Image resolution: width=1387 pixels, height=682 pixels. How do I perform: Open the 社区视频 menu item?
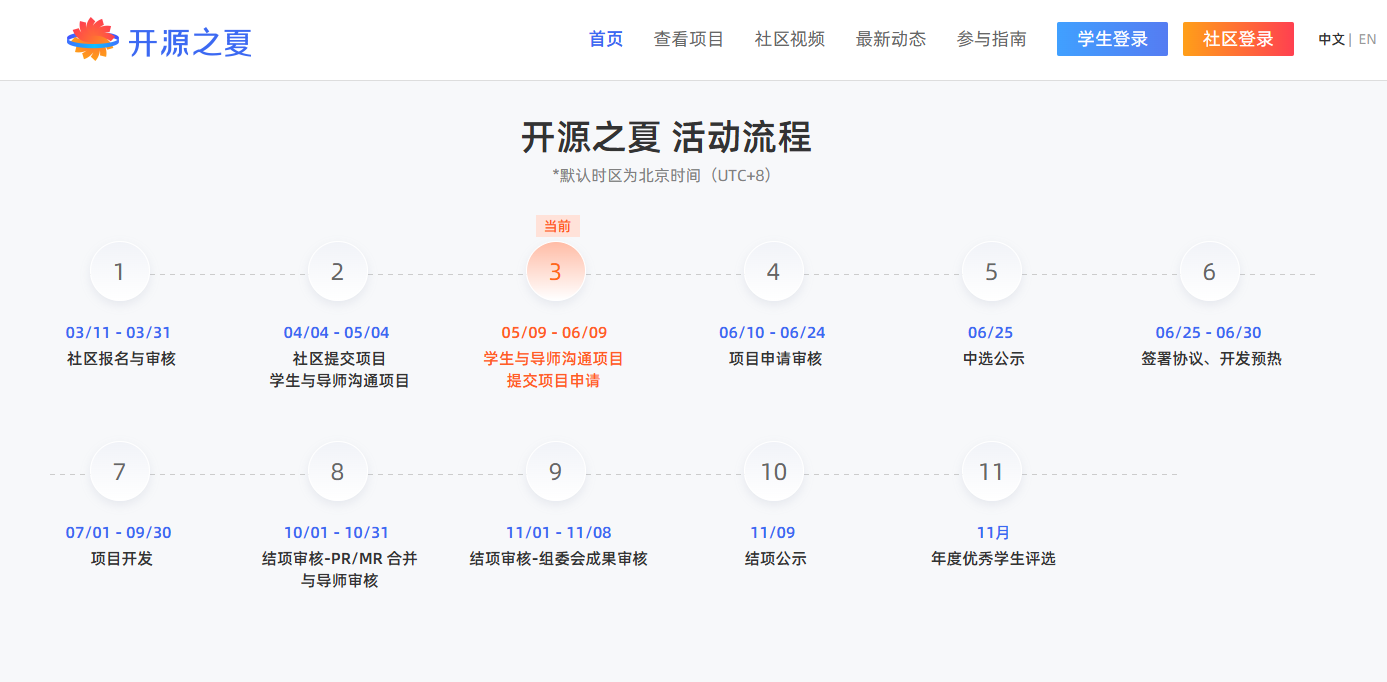point(790,39)
